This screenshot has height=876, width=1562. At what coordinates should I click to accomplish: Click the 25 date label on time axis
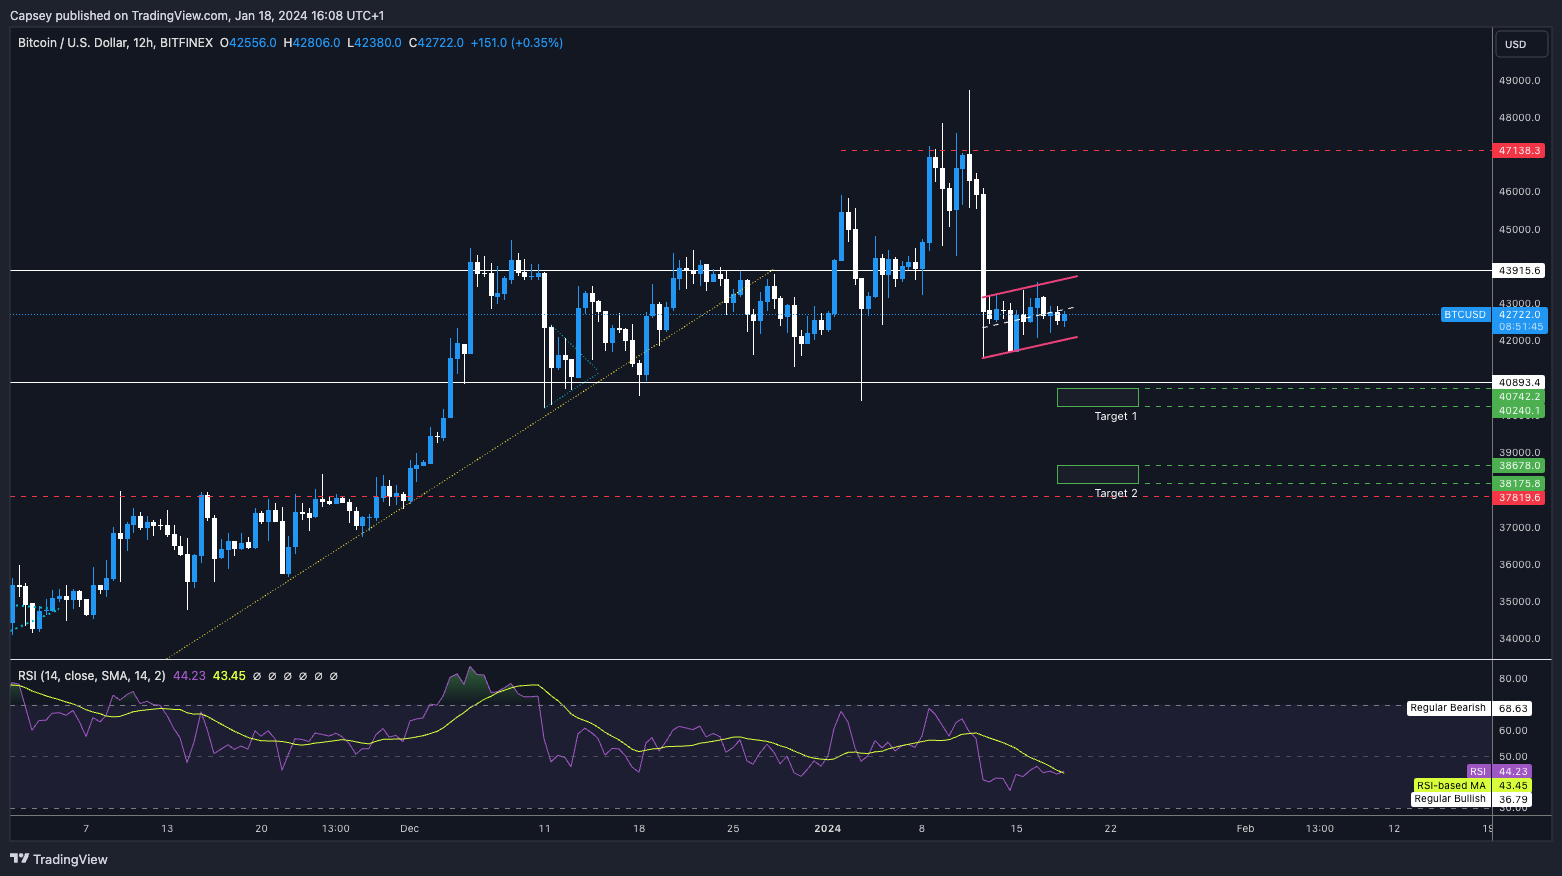[x=733, y=828]
